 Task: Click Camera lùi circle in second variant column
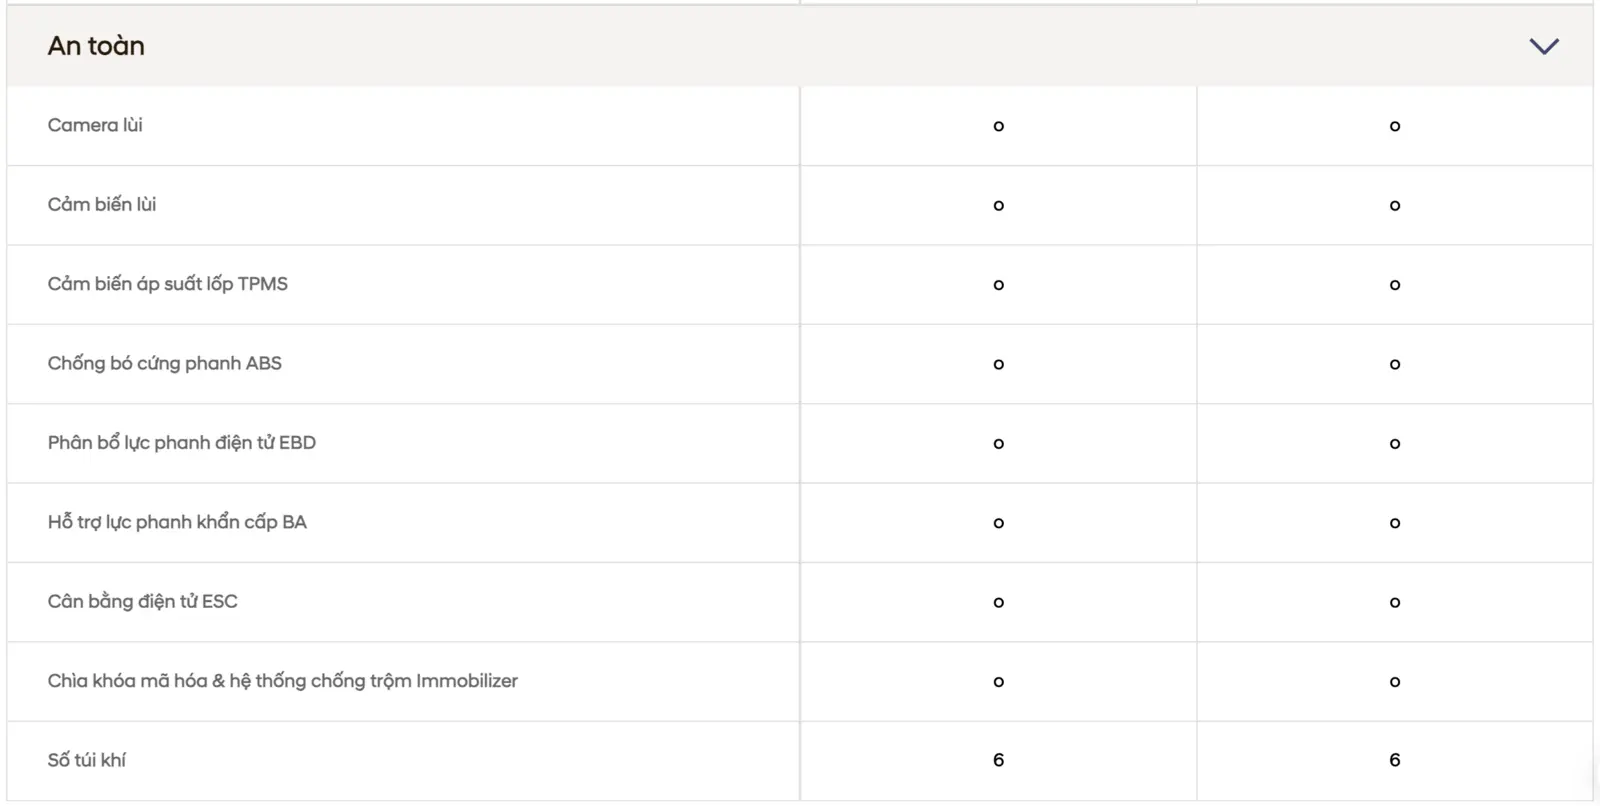click(x=1395, y=126)
